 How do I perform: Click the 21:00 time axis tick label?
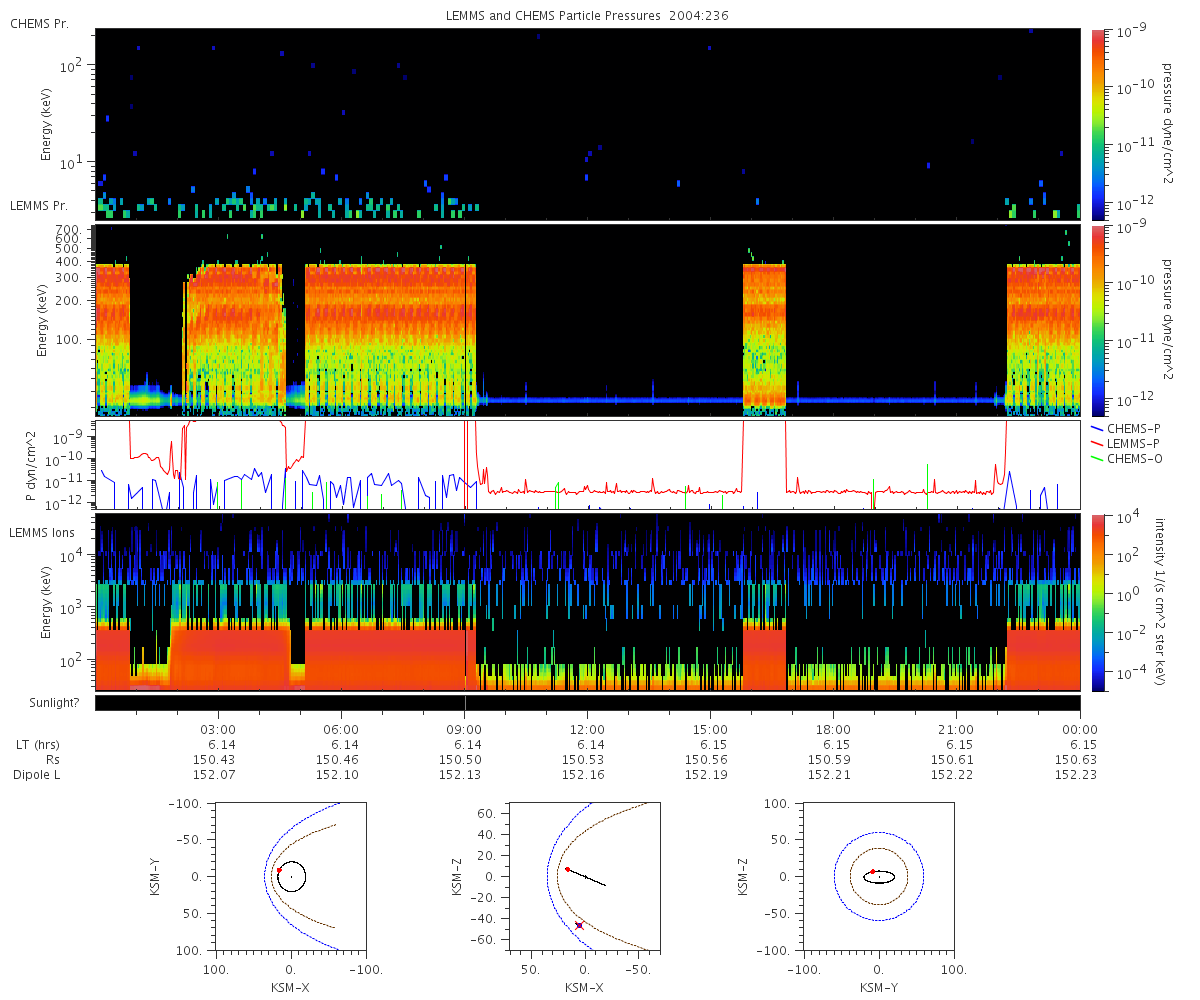pos(957,729)
